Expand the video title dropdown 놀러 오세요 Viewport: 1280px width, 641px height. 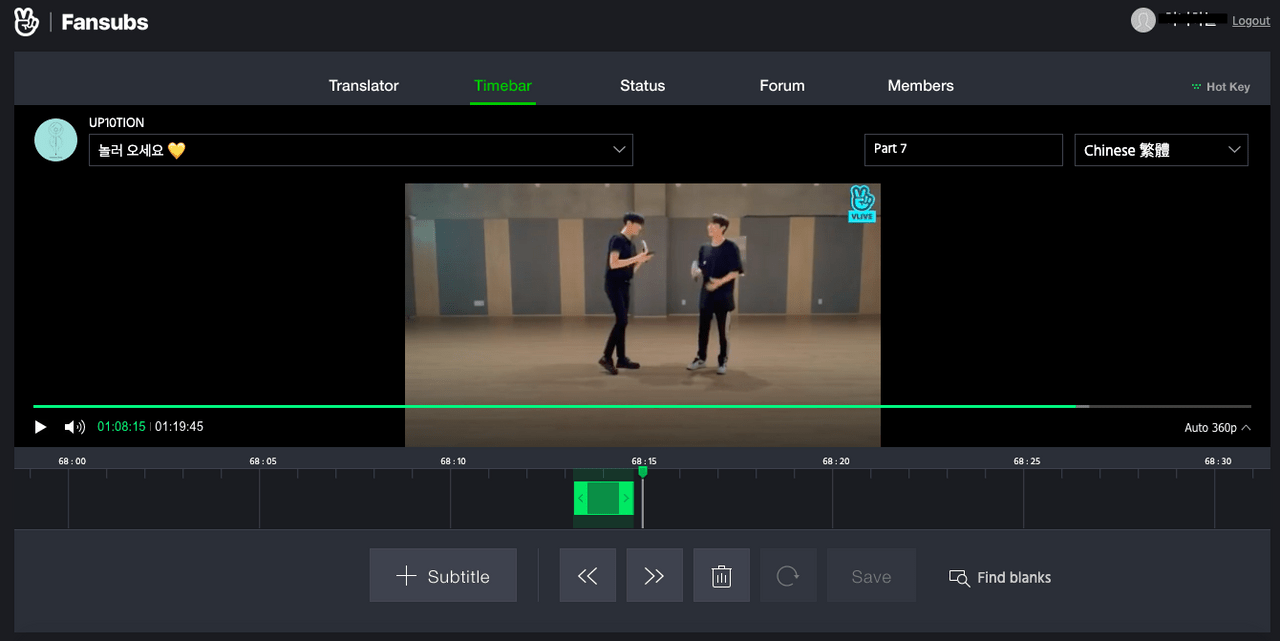tap(361, 150)
